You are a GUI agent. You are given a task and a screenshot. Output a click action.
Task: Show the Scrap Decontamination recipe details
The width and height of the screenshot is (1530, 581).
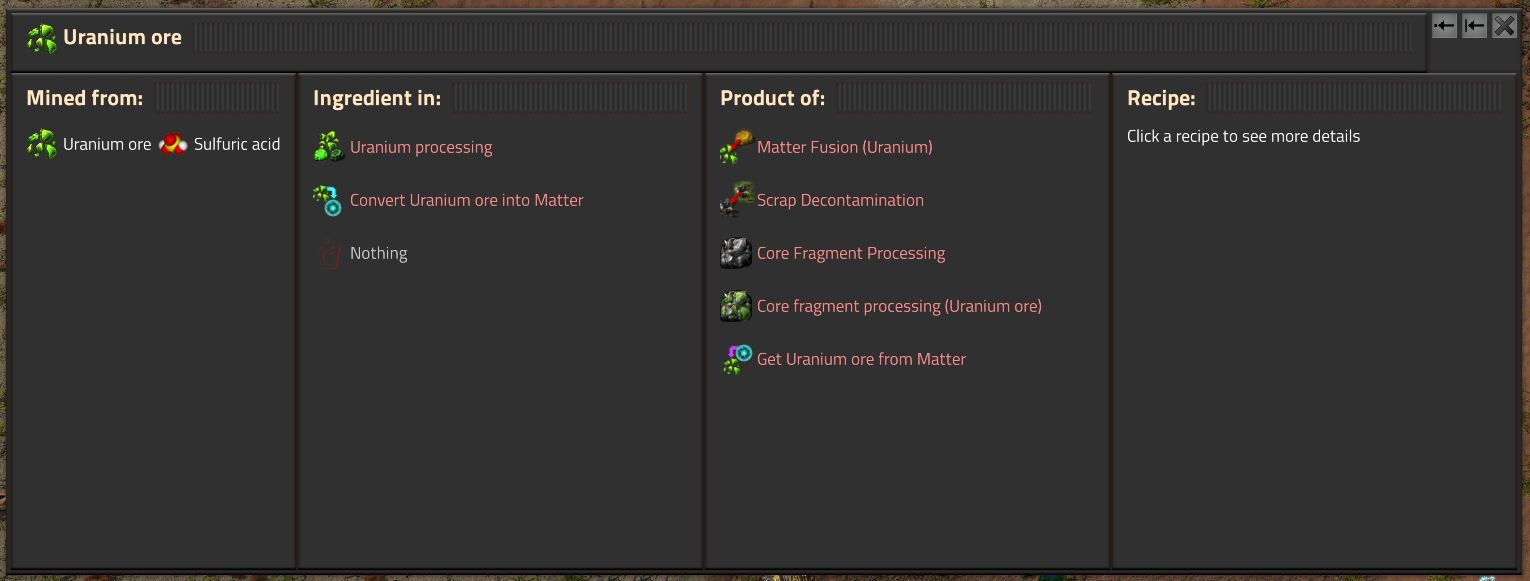coord(840,200)
